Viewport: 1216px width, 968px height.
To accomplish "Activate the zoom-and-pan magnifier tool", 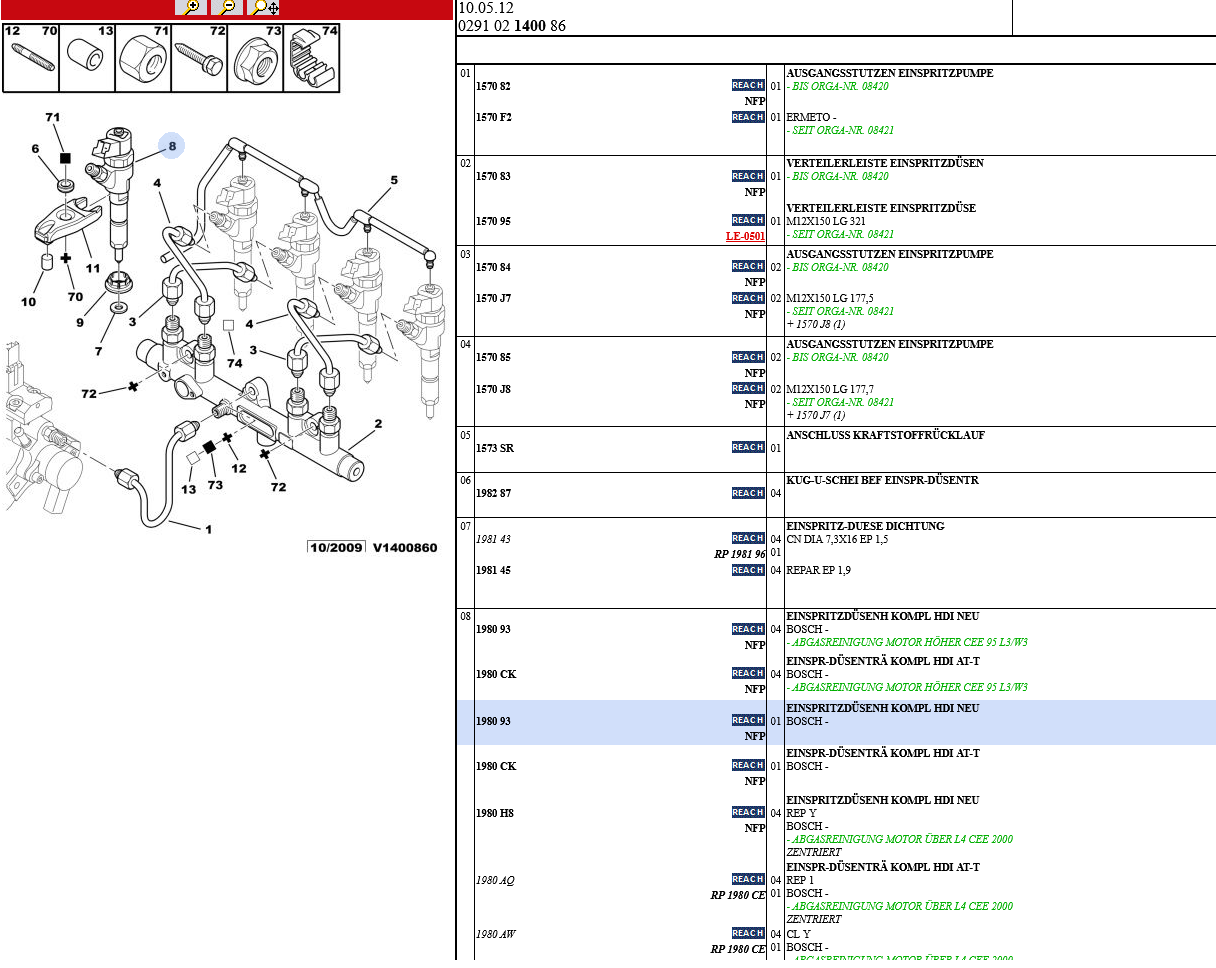I will (x=264, y=7).
